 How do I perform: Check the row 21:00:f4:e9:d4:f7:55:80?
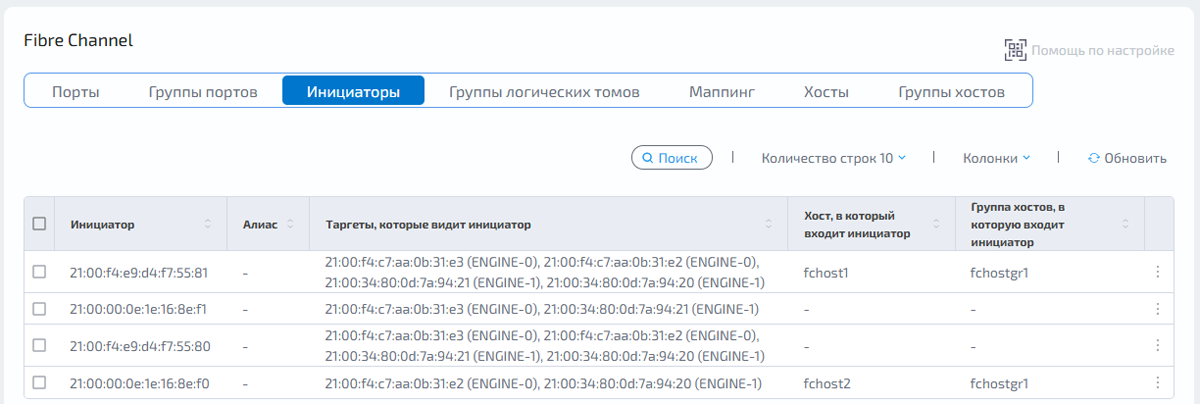tap(40, 346)
